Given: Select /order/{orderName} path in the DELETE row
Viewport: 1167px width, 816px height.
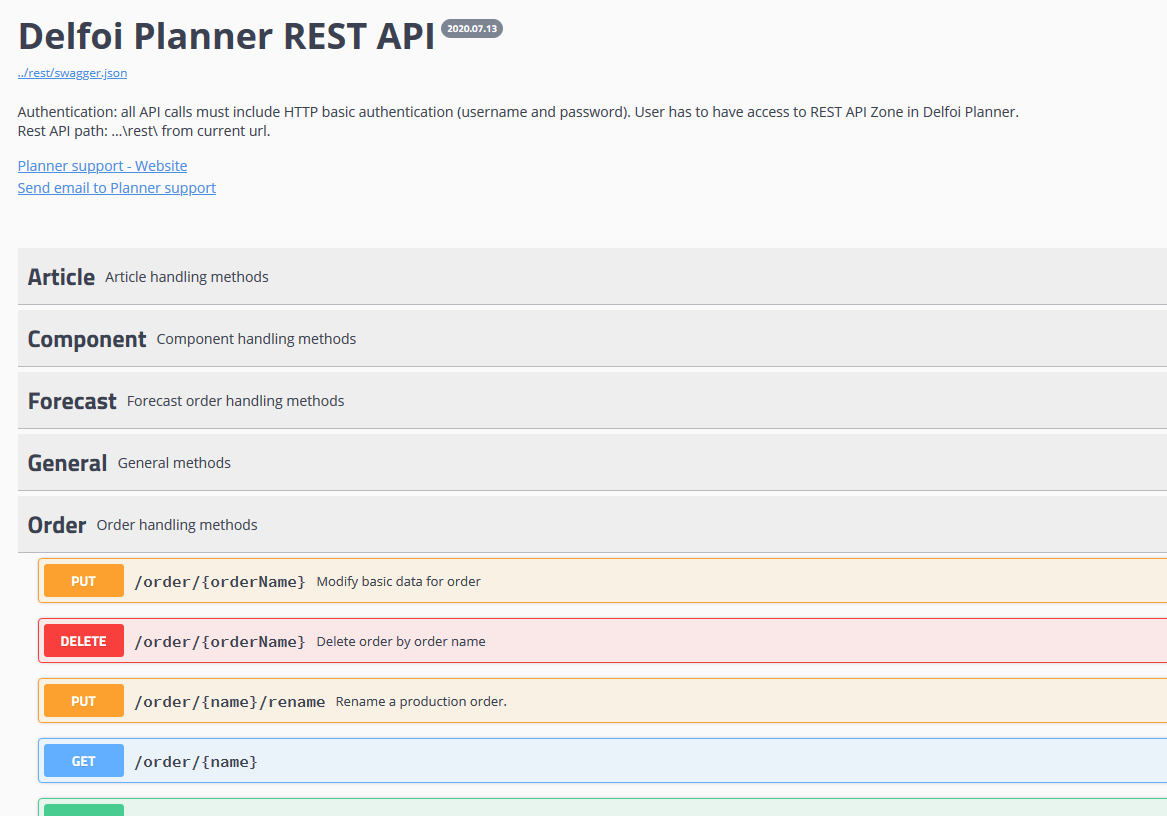Looking at the screenshot, I should (220, 641).
